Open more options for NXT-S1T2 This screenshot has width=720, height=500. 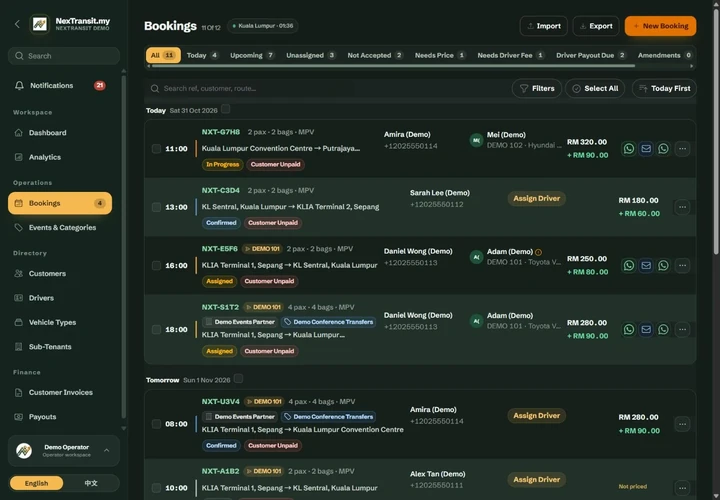(x=682, y=329)
